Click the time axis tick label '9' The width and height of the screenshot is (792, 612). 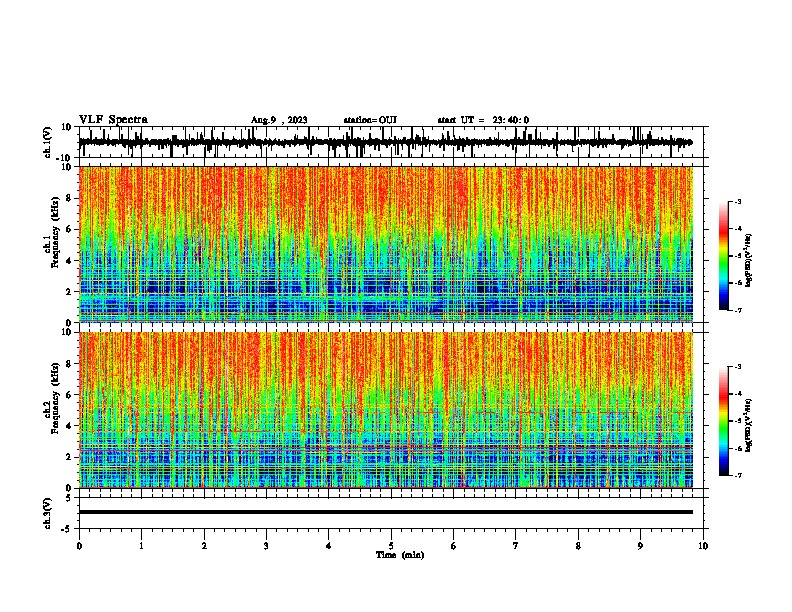(640, 546)
